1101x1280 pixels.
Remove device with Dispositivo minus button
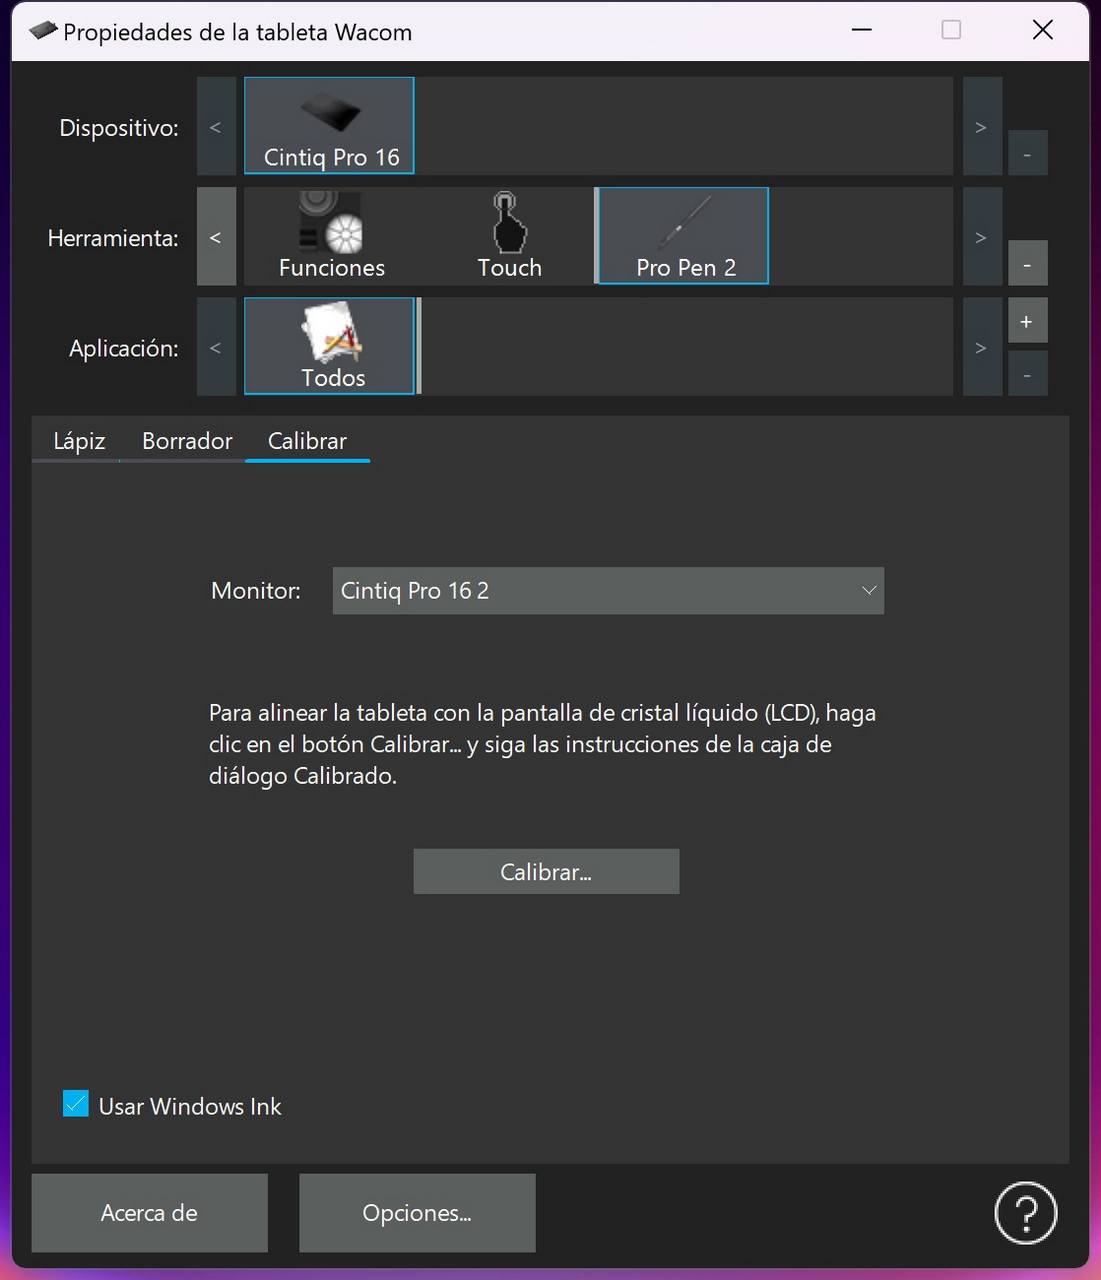pyautogui.click(x=1027, y=154)
